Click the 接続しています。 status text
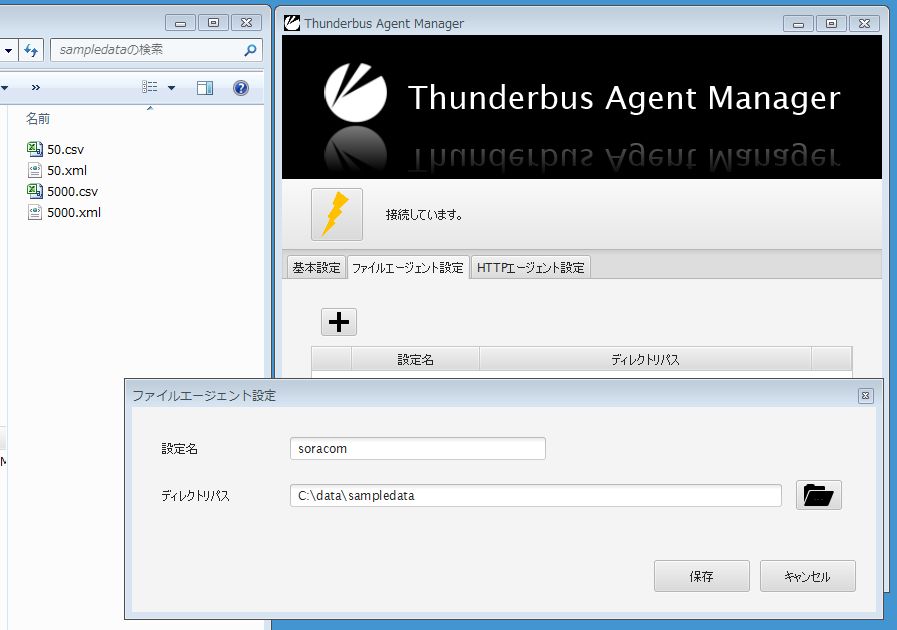Viewport: 897px width, 630px height. click(x=424, y=215)
